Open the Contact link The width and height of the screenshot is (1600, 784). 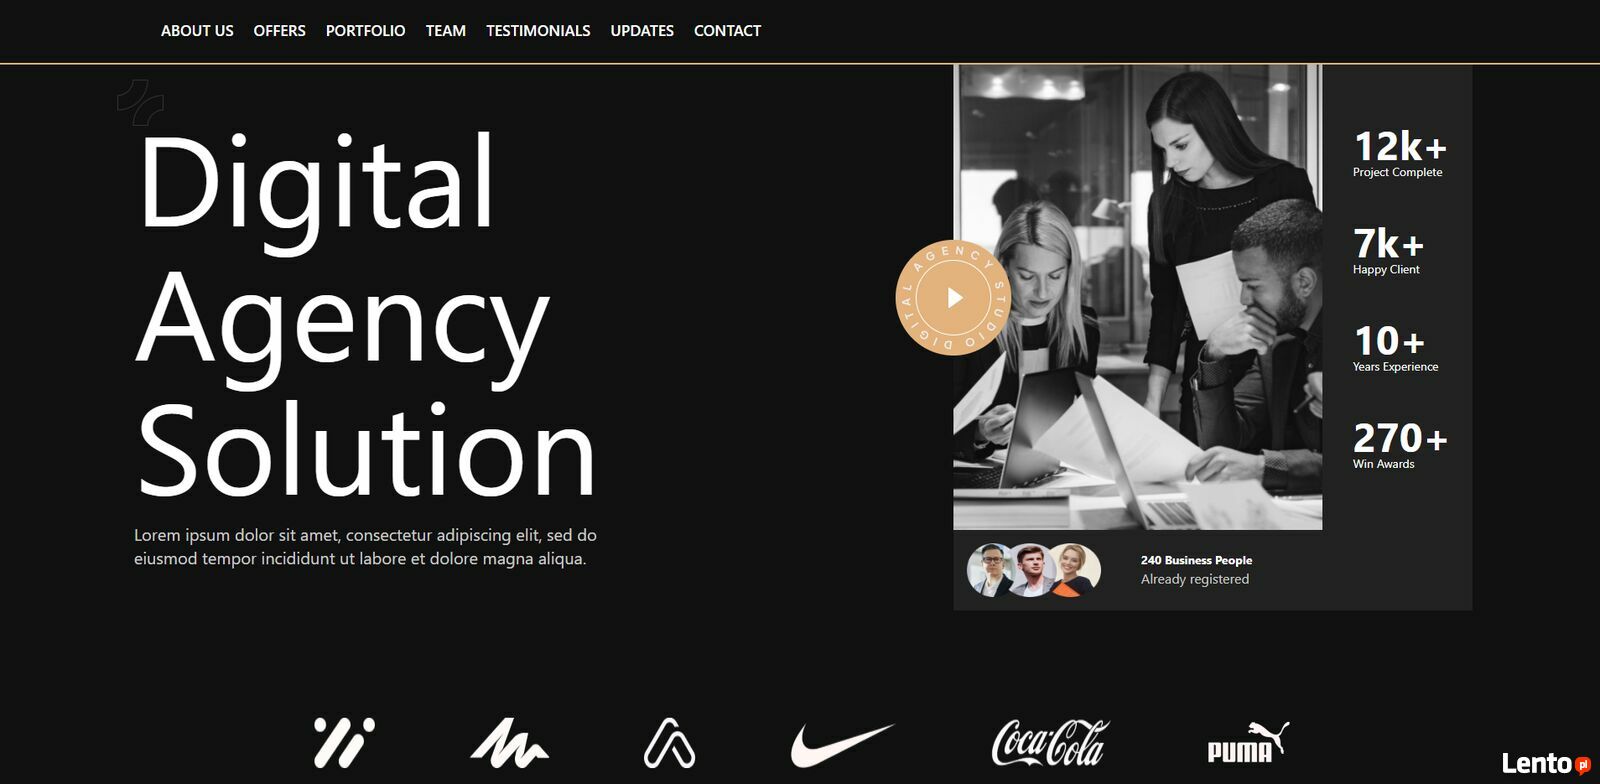point(727,31)
